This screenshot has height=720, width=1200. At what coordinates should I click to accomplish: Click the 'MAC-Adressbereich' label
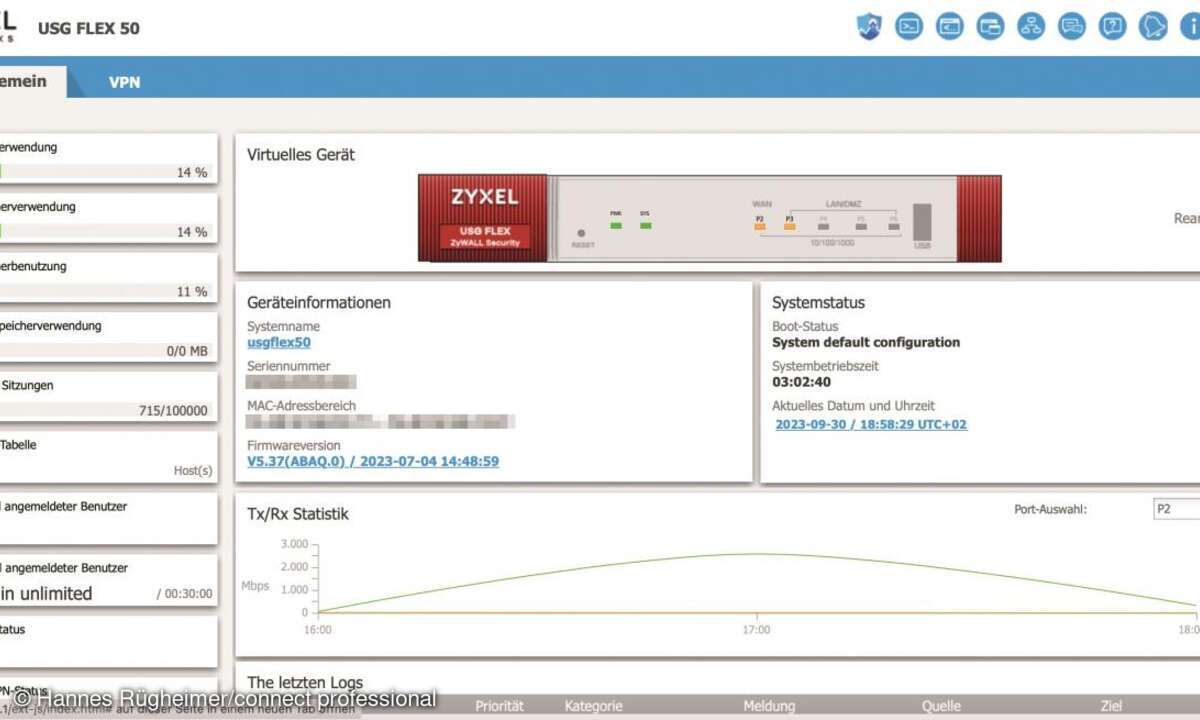301,406
